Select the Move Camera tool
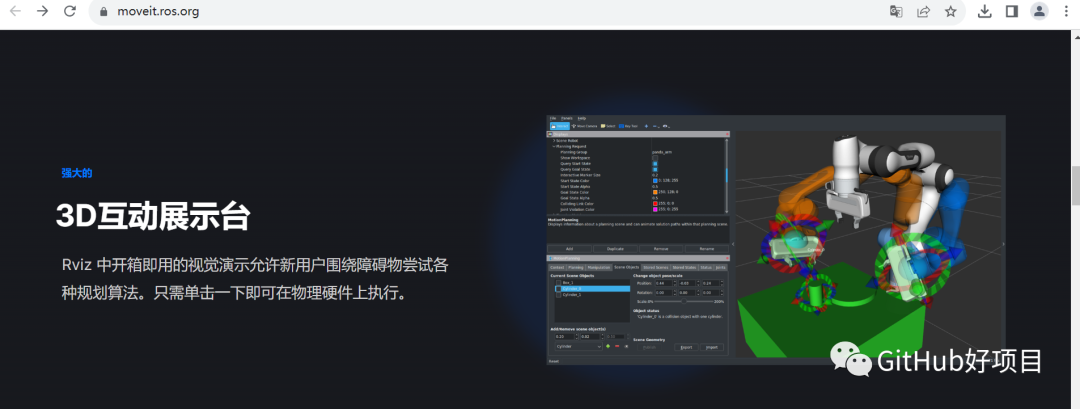Viewport: 1080px width, 409px height. [585, 126]
